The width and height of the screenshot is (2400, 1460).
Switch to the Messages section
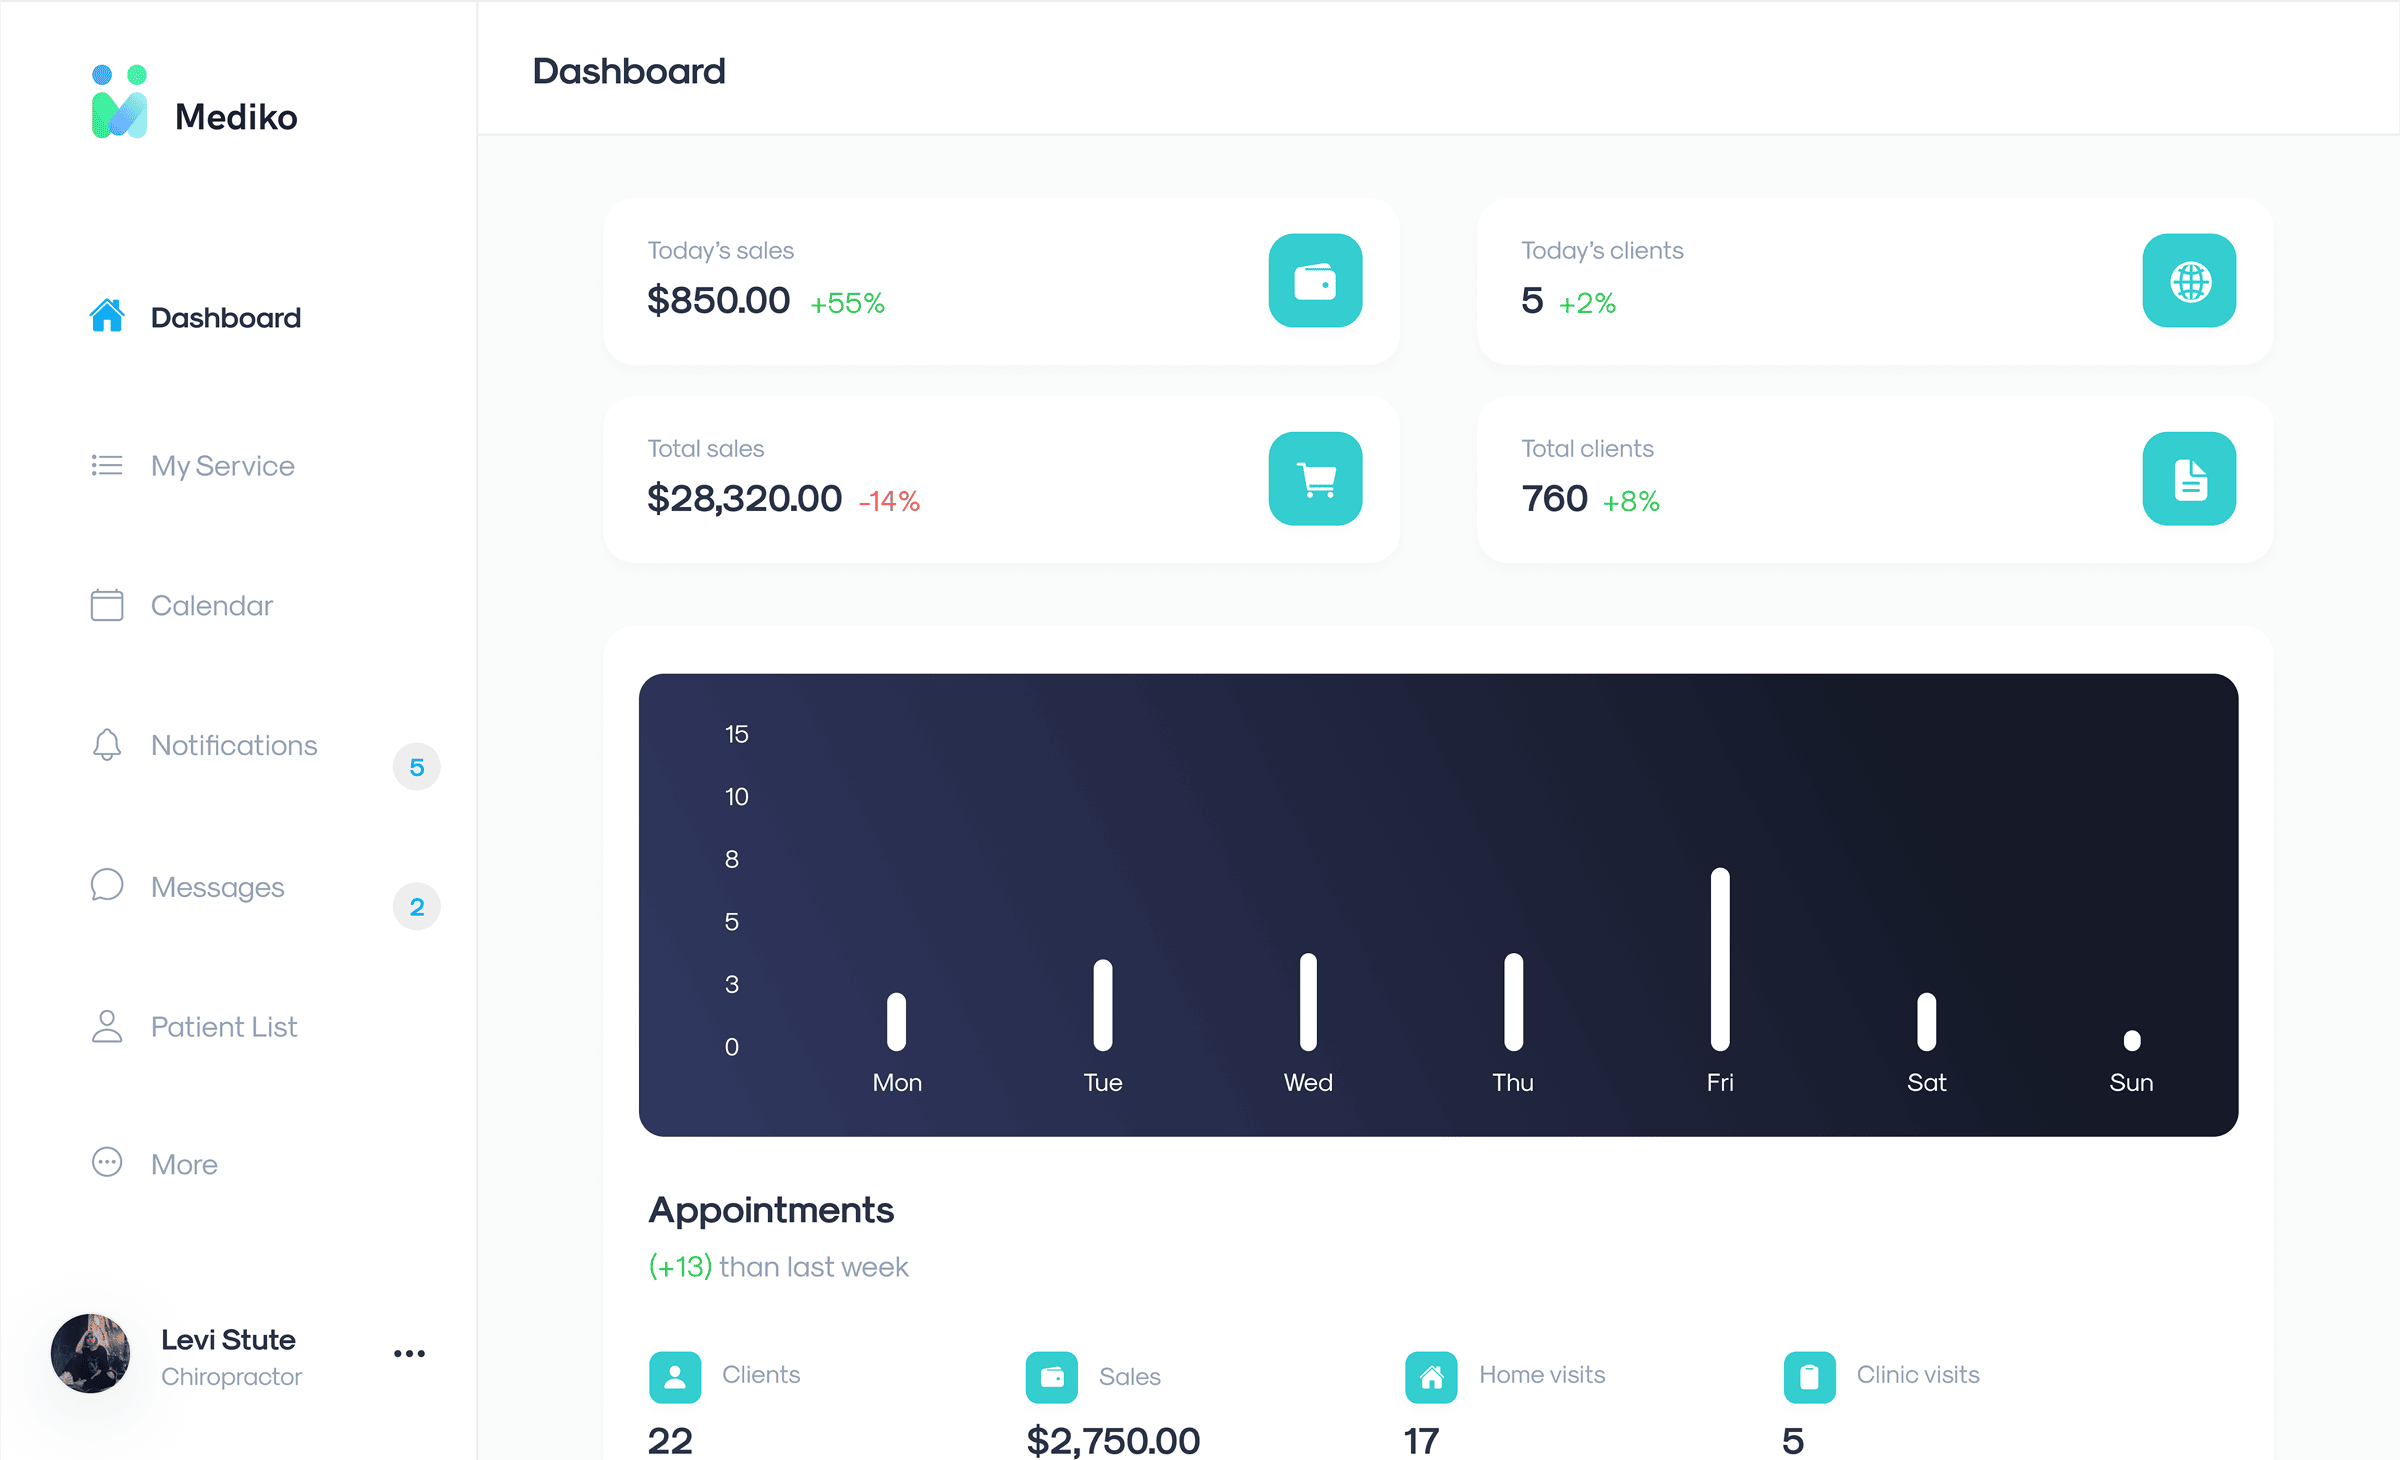click(x=217, y=887)
